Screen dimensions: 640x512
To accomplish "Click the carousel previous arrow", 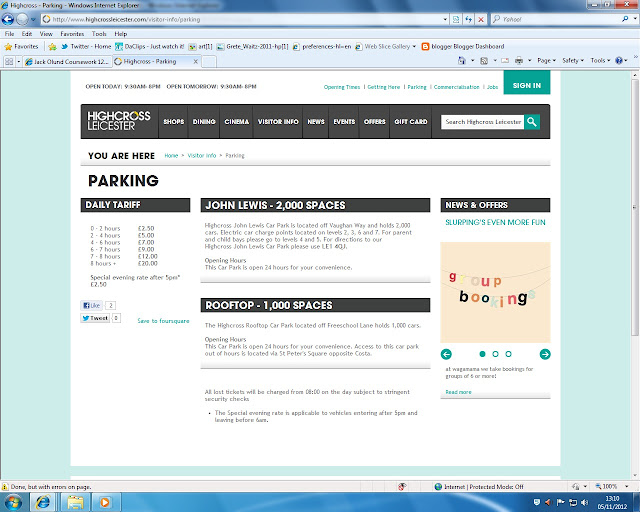I will [x=446, y=354].
